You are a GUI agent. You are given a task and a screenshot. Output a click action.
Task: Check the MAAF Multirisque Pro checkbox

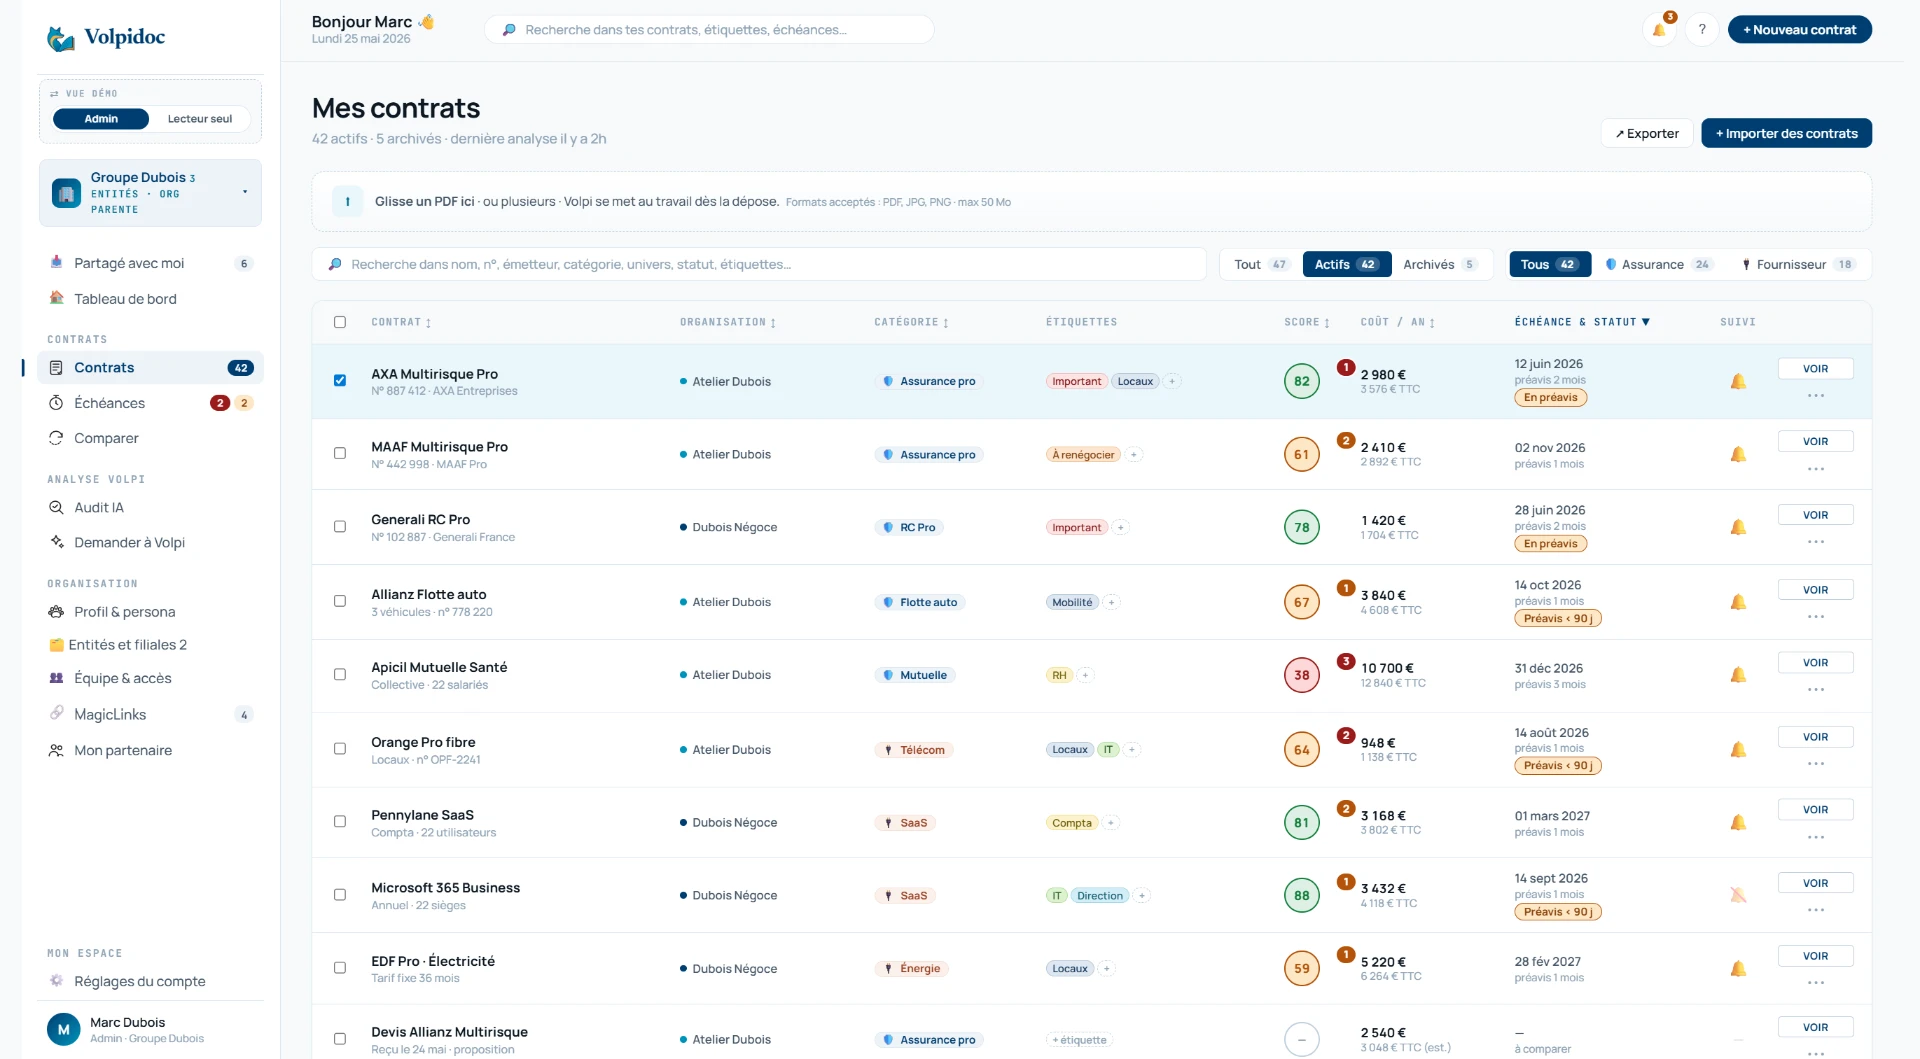[x=340, y=454]
